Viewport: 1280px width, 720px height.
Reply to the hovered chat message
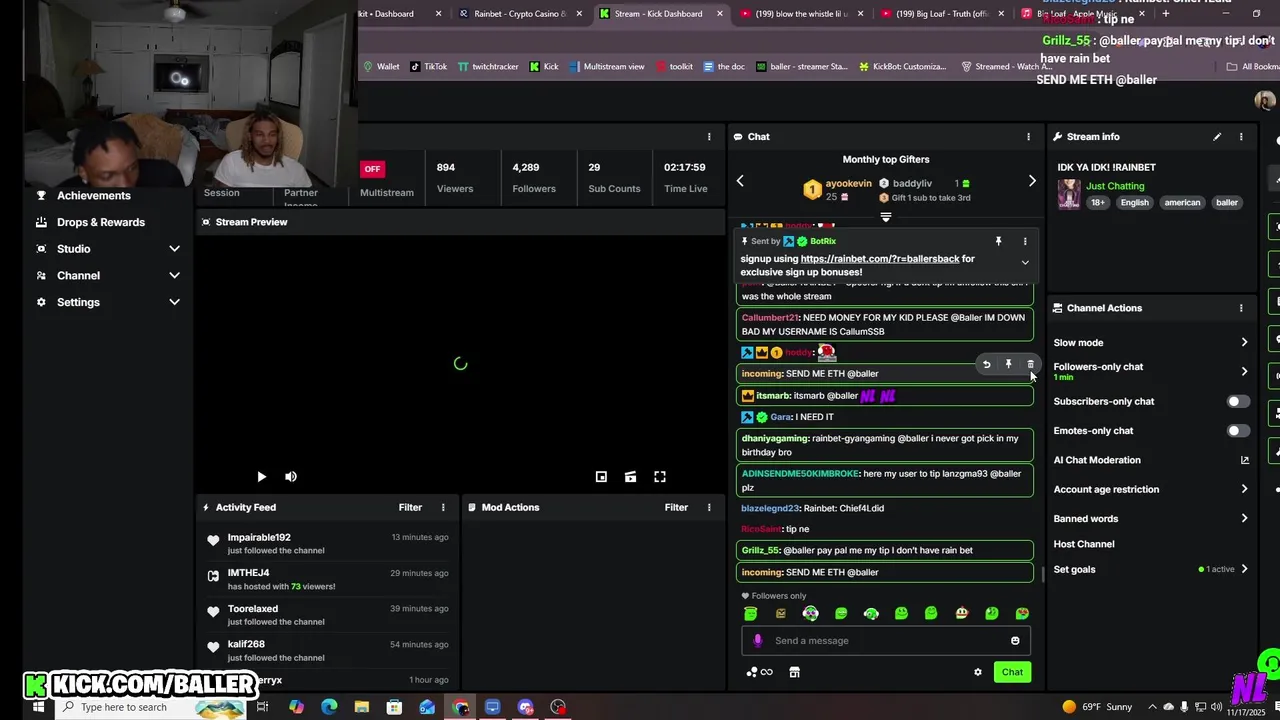point(986,365)
